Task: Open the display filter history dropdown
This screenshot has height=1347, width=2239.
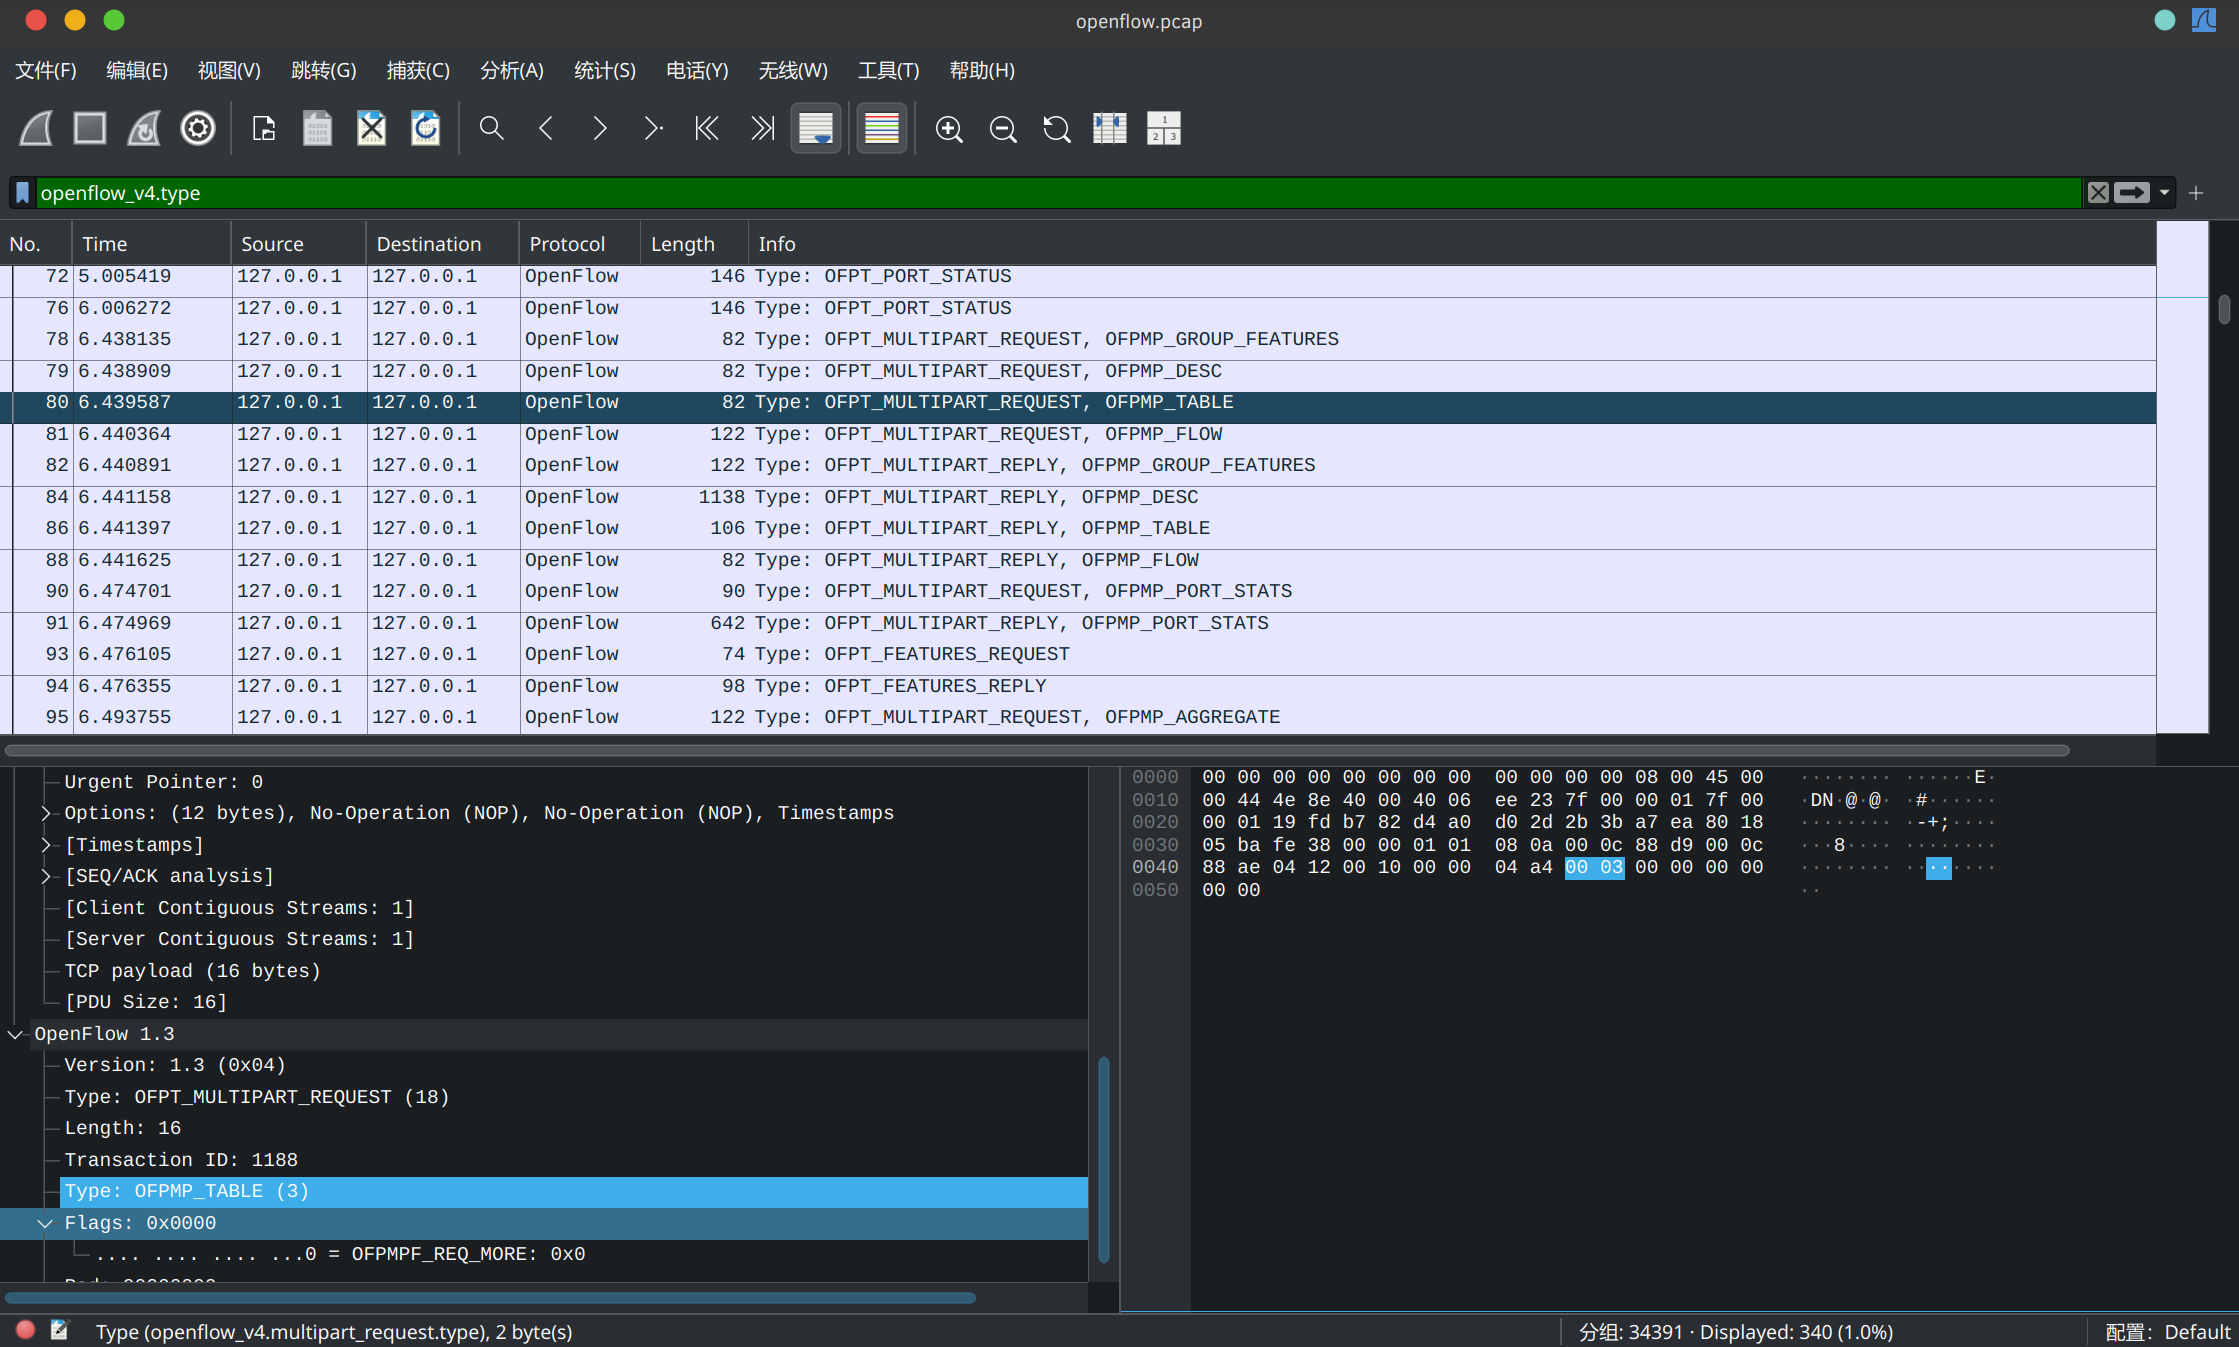Action: (x=2164, y=193)
